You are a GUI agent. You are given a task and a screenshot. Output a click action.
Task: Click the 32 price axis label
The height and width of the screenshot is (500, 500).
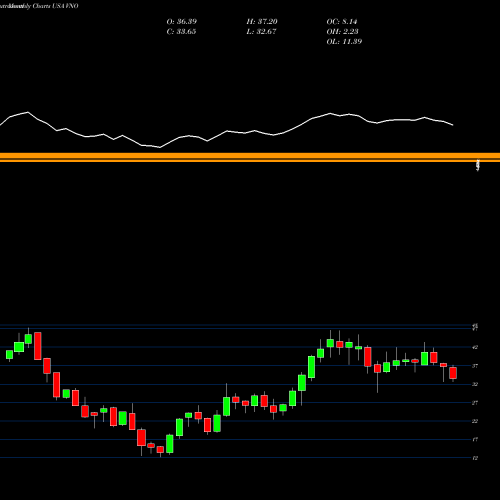point(475,384)
